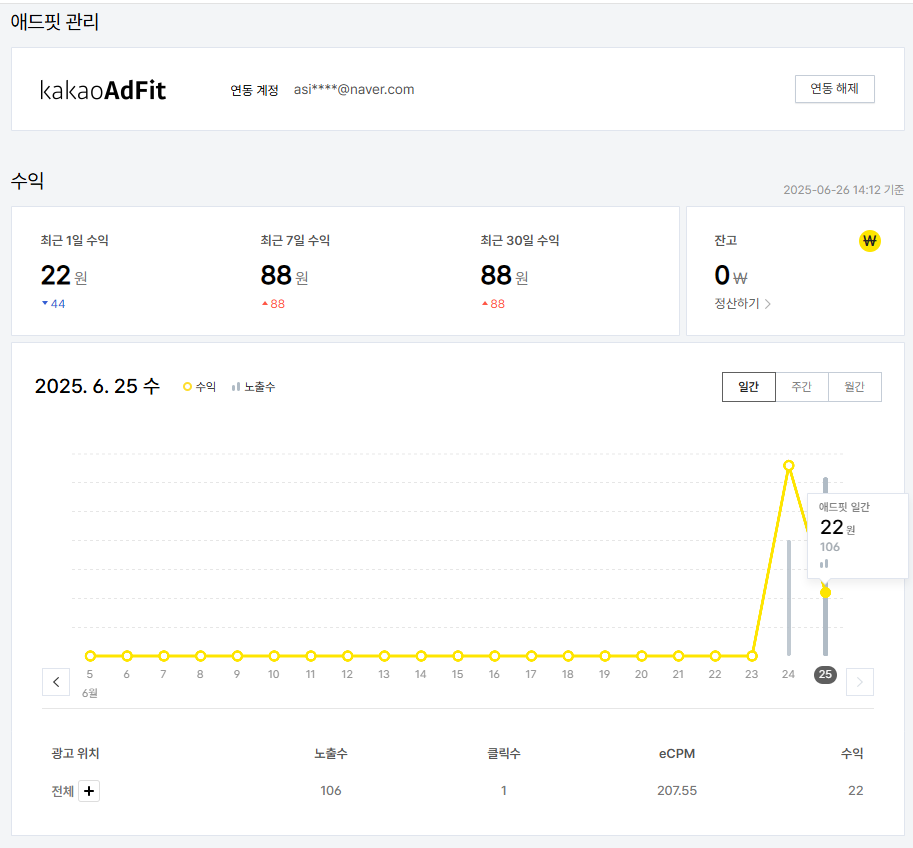
Task: Click the 노출수 column header
Action: [331, 754]
